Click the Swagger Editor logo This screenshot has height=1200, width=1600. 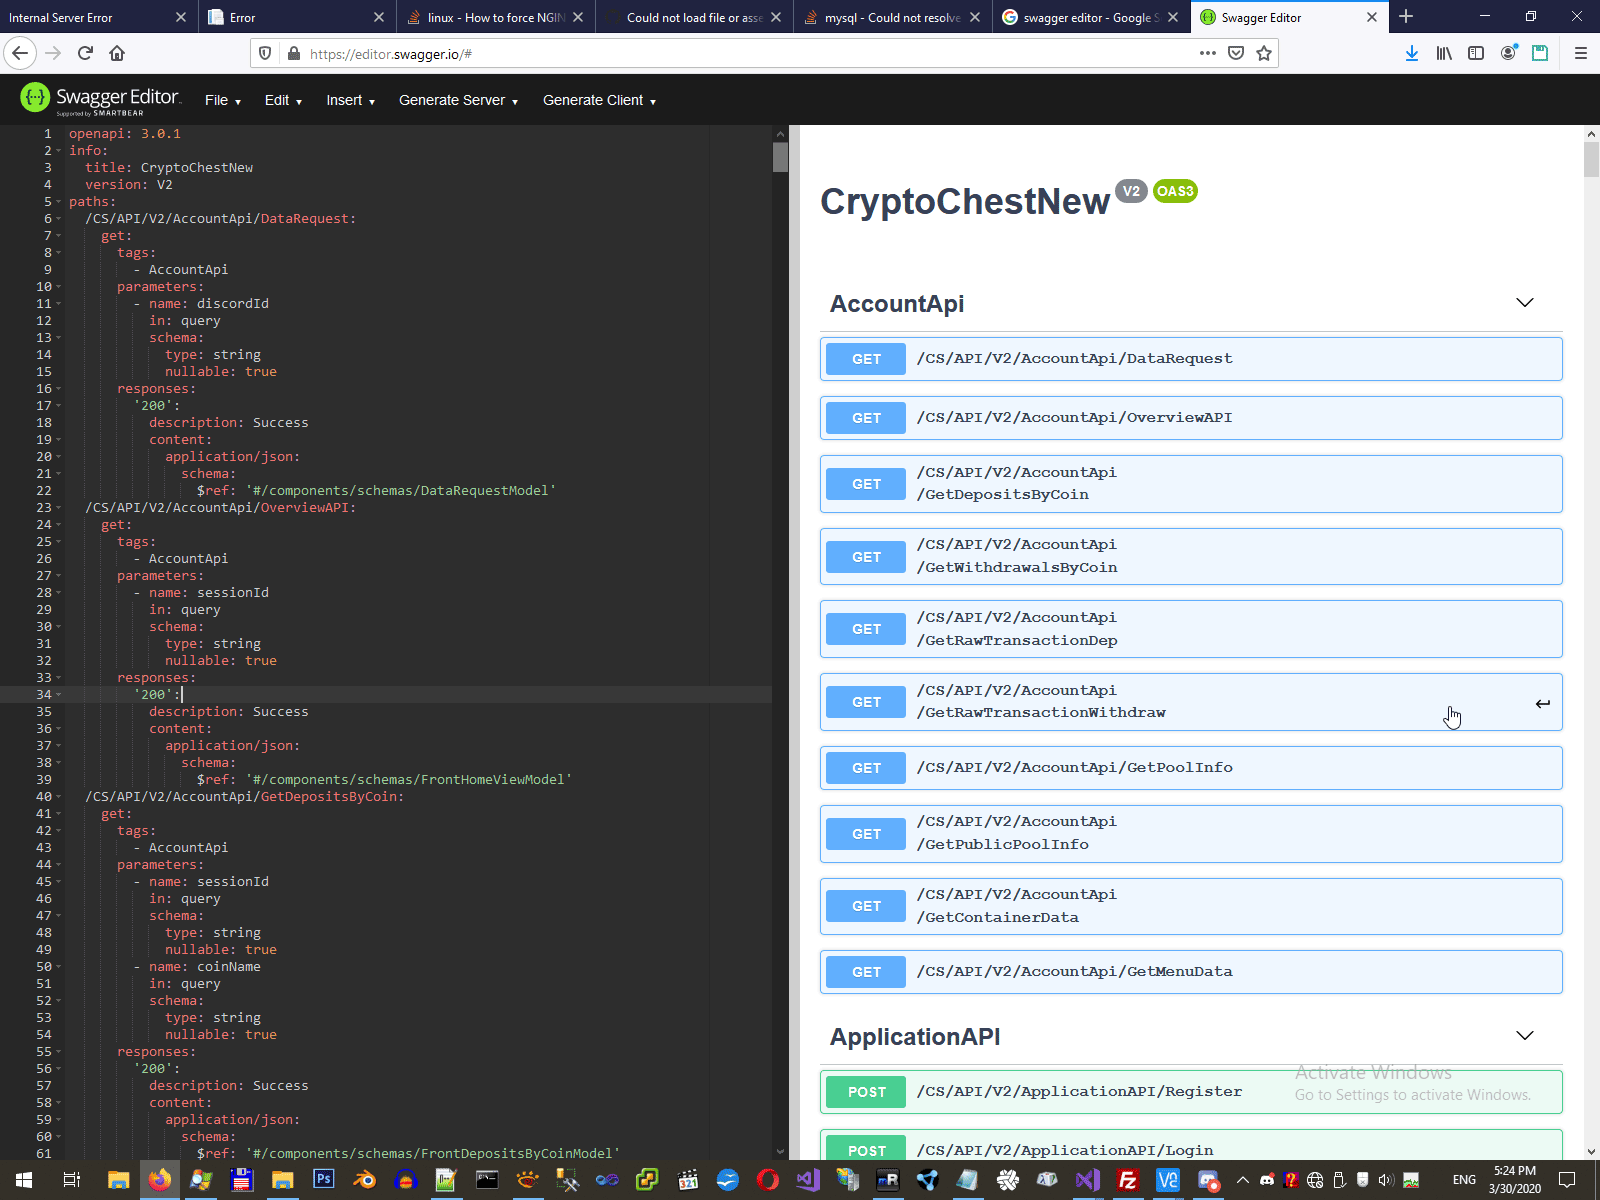(x=100, y=98)
